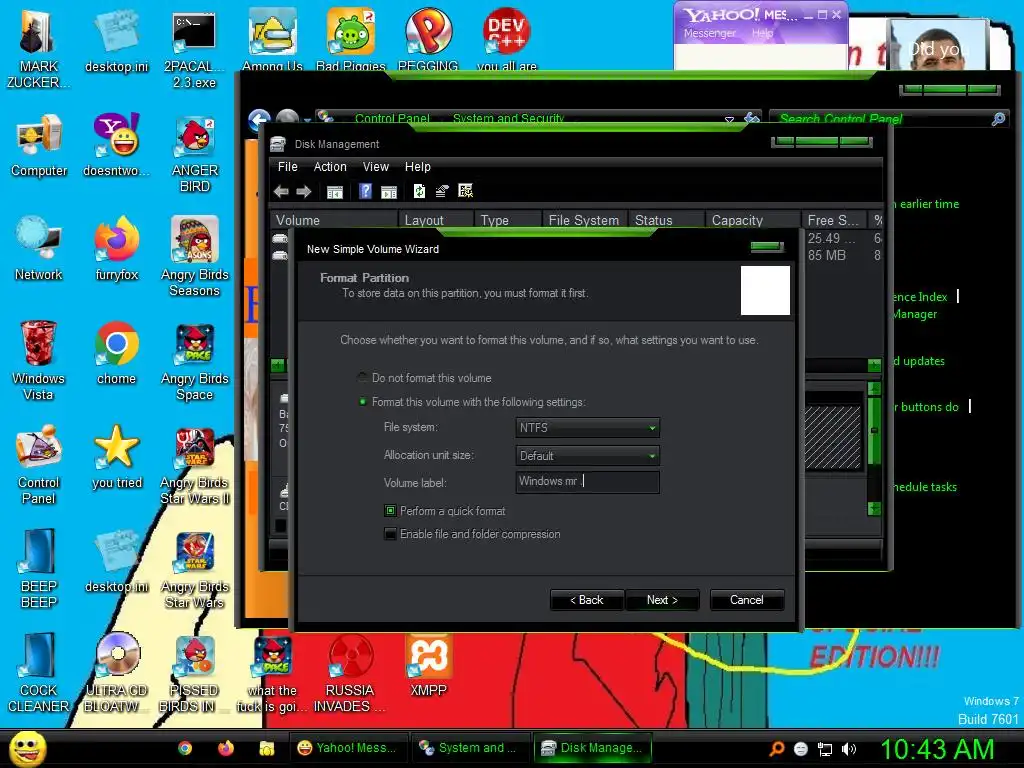This screenshot has height=768, width=1024.
Task: Click the Forward arrow in Disk Management toolbar
Action: click(304, 191)
